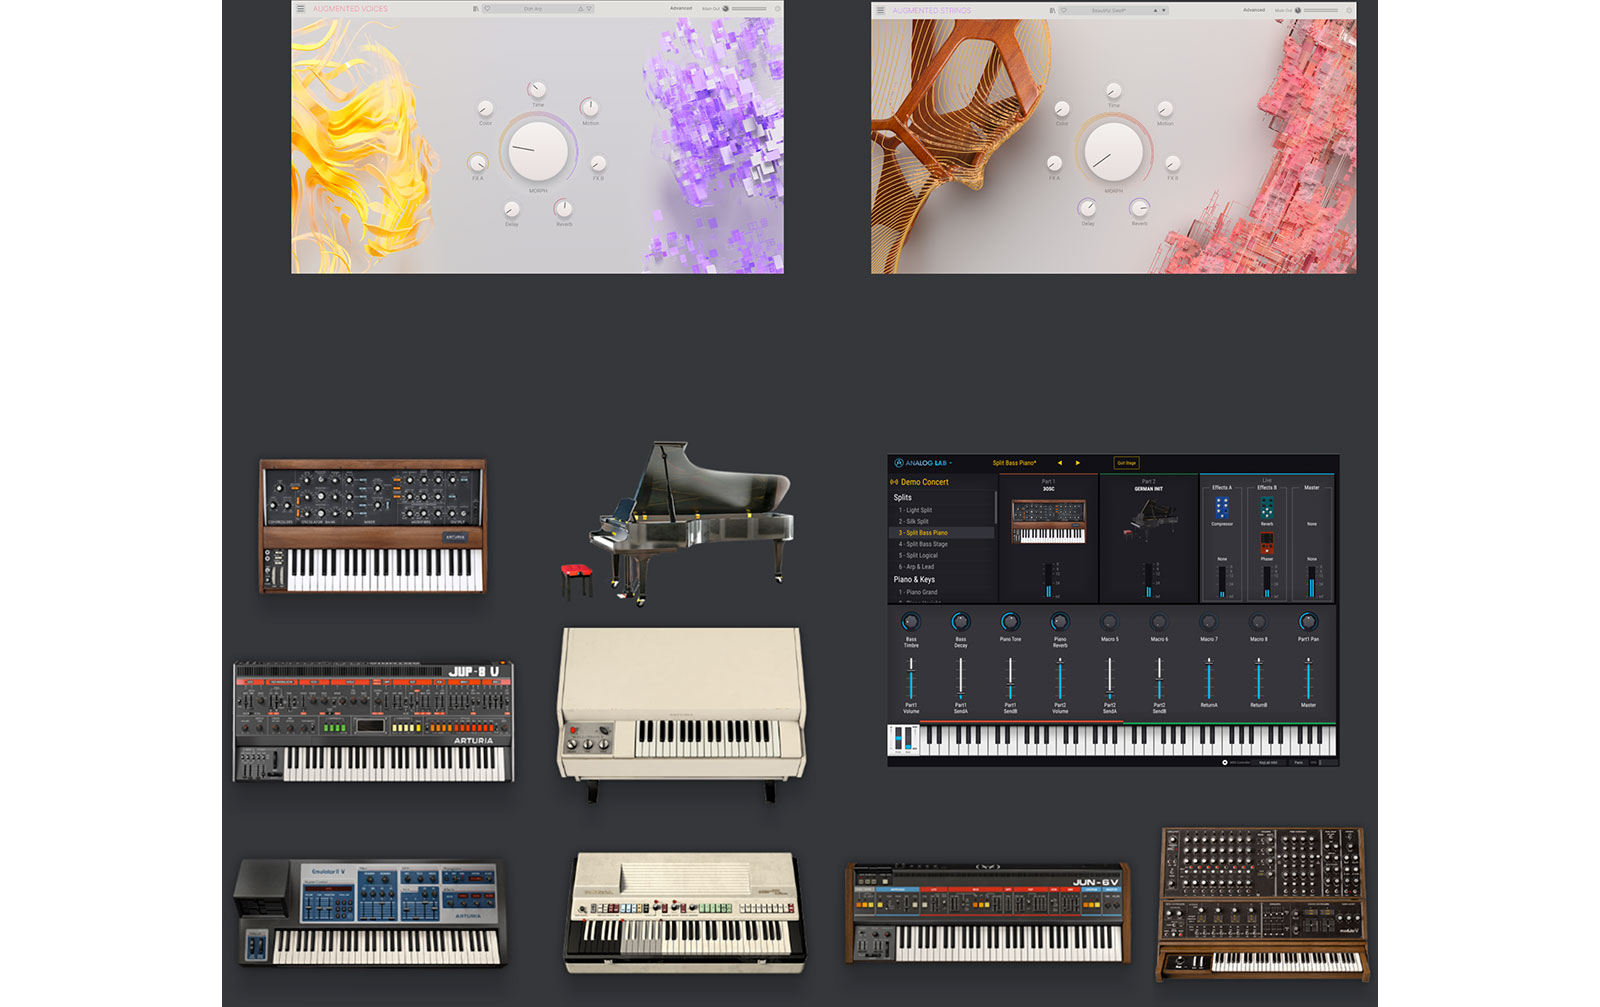Open the Part 1 synth thumbnail

pyautogui.click(x=1049, y=521)
